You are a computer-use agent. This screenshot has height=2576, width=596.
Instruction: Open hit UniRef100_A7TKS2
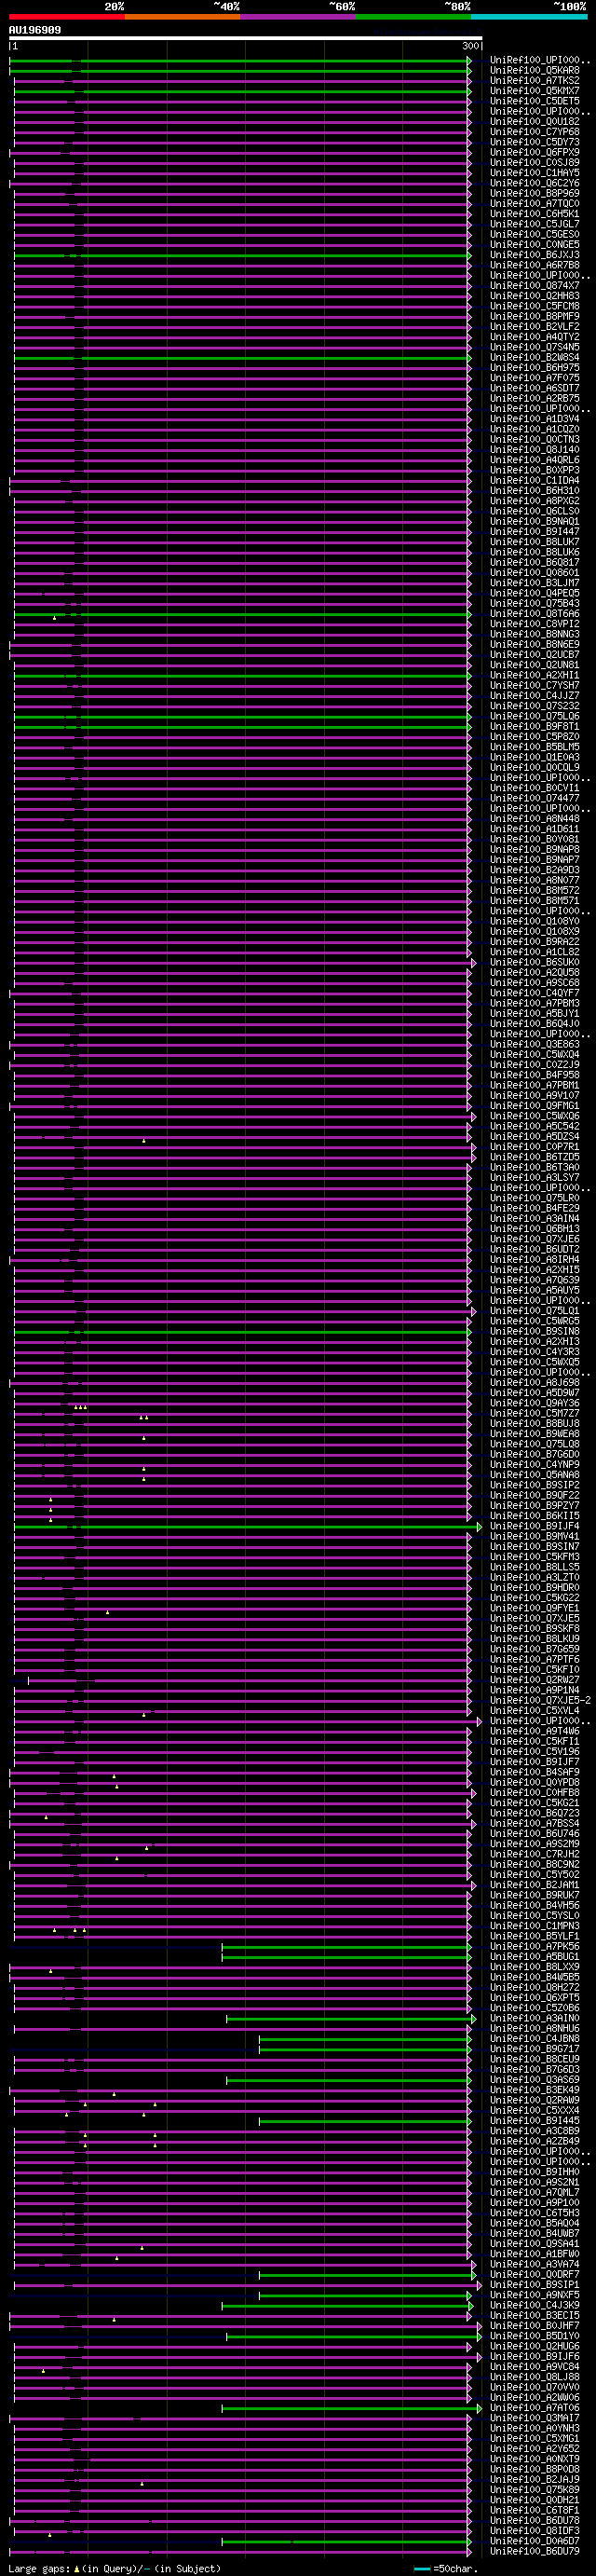point(535,81)
